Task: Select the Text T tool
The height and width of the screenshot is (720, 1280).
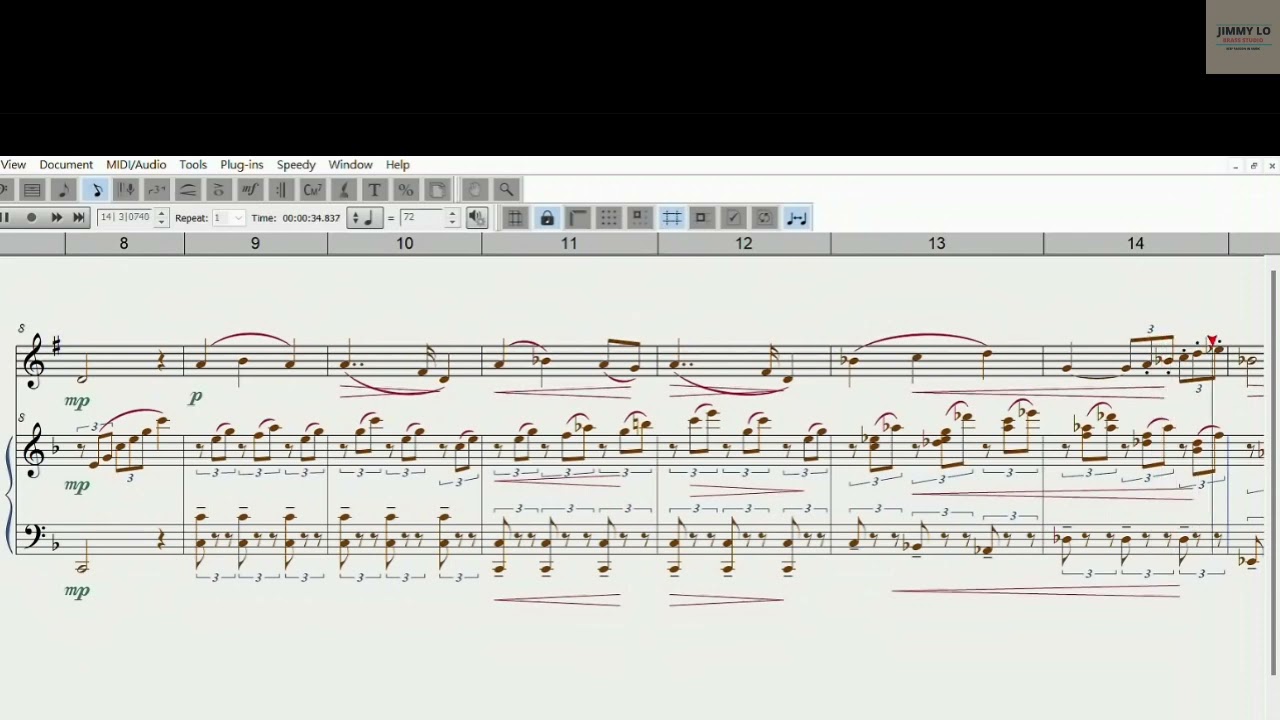Action: 375,190
